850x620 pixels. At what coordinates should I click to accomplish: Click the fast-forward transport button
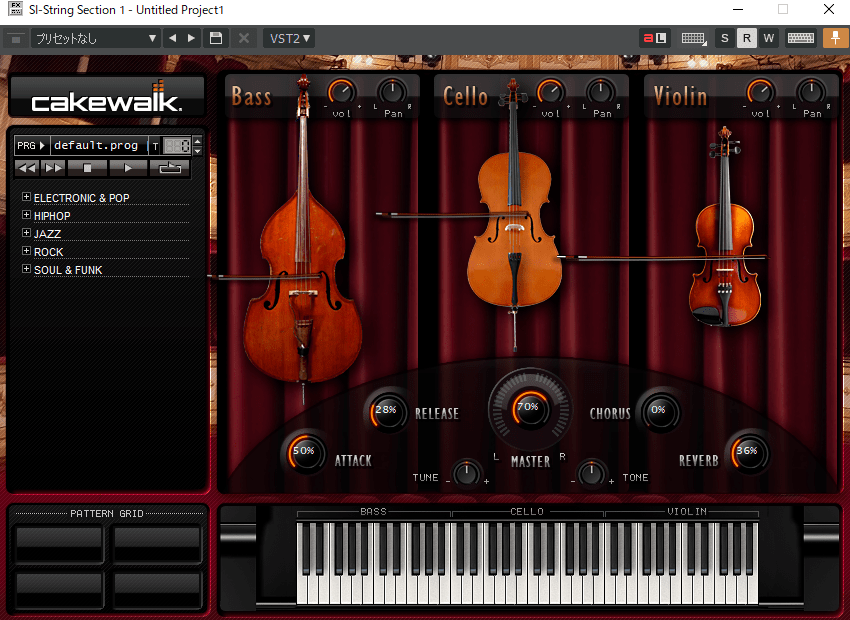53,168
